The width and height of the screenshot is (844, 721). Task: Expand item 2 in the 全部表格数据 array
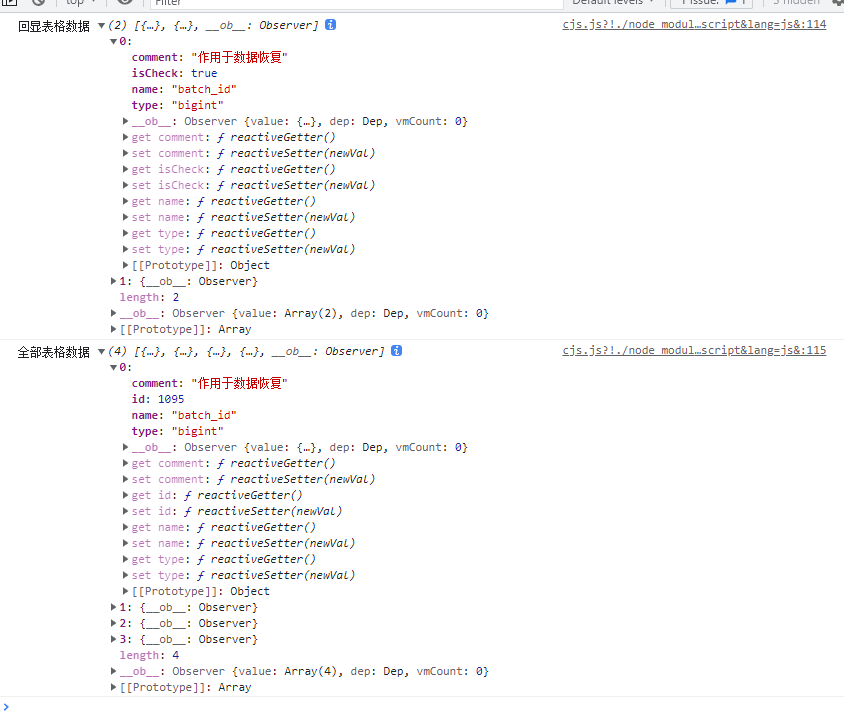[113, 623]
